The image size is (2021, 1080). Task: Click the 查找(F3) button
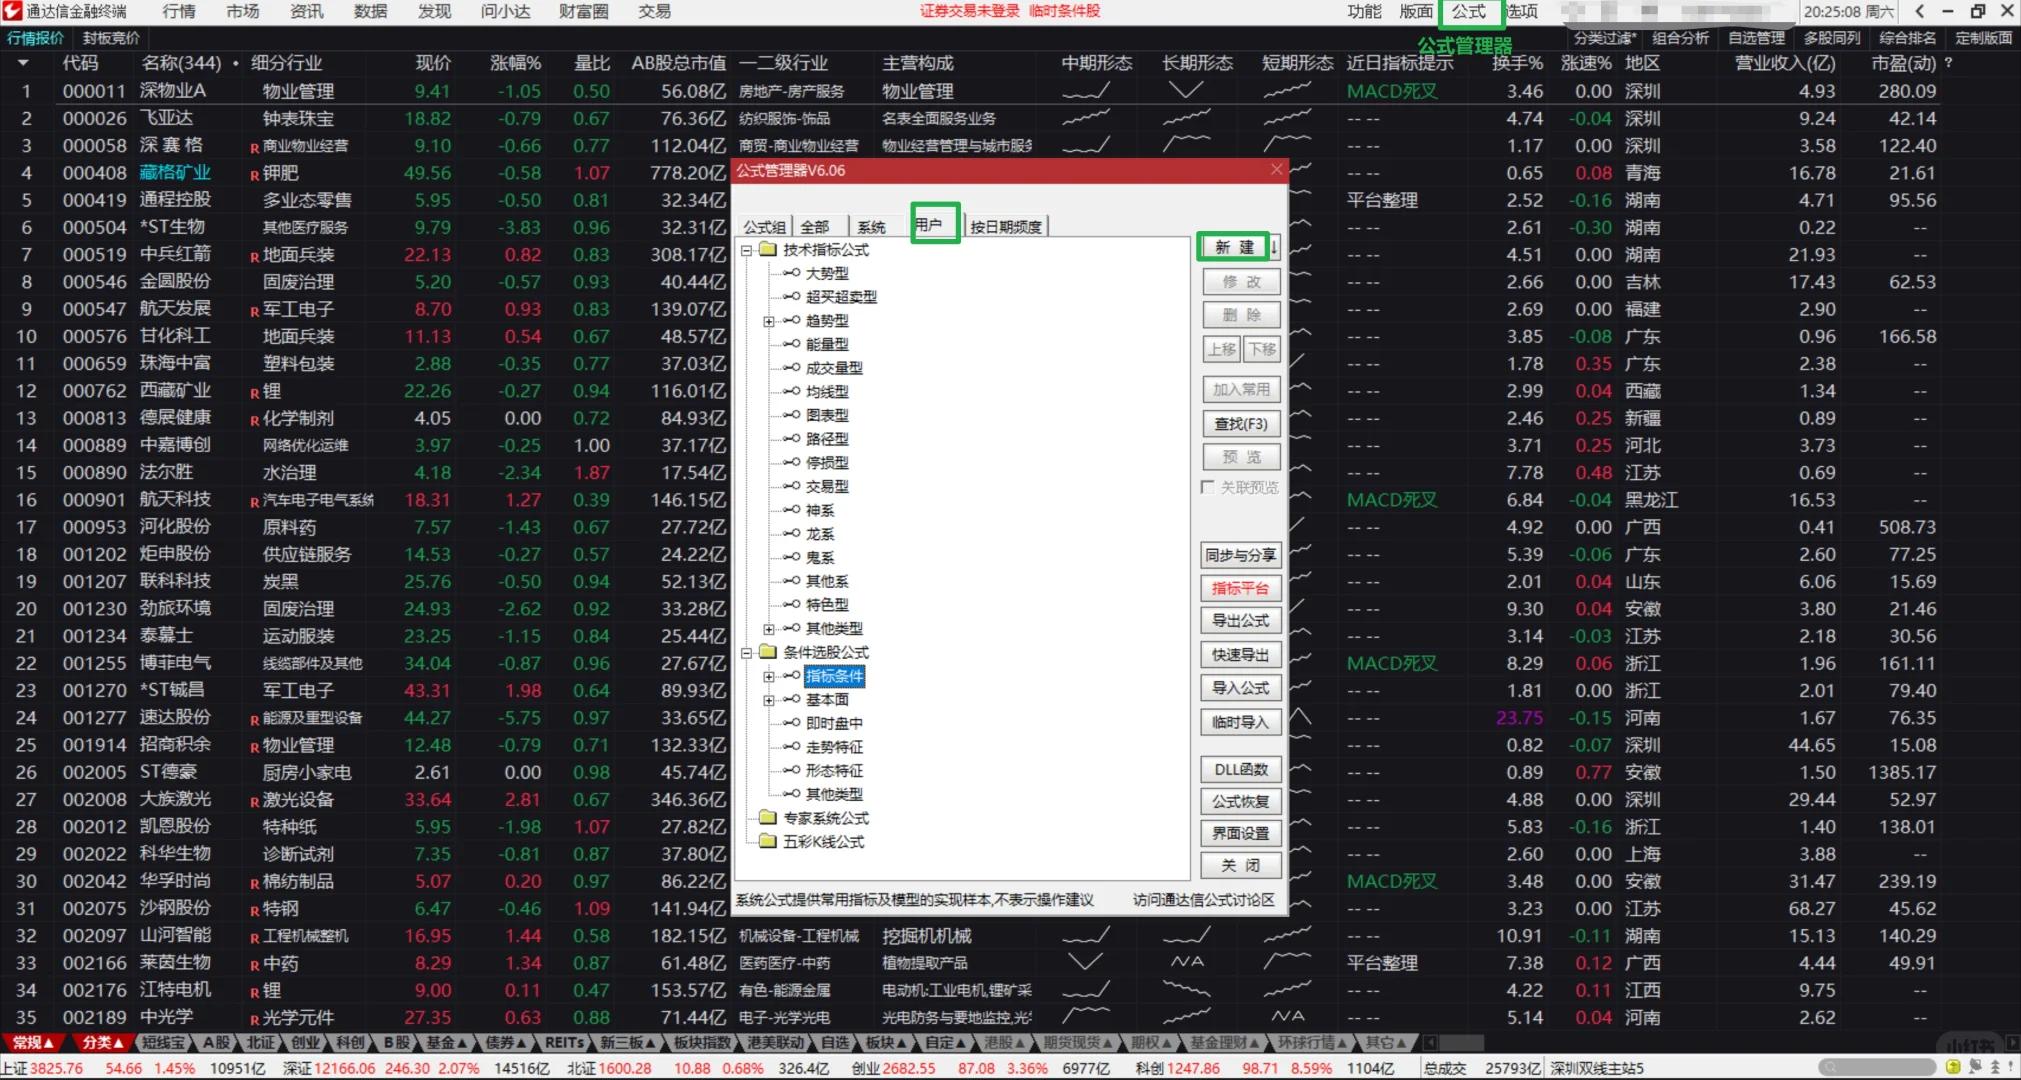point(1241,424)
